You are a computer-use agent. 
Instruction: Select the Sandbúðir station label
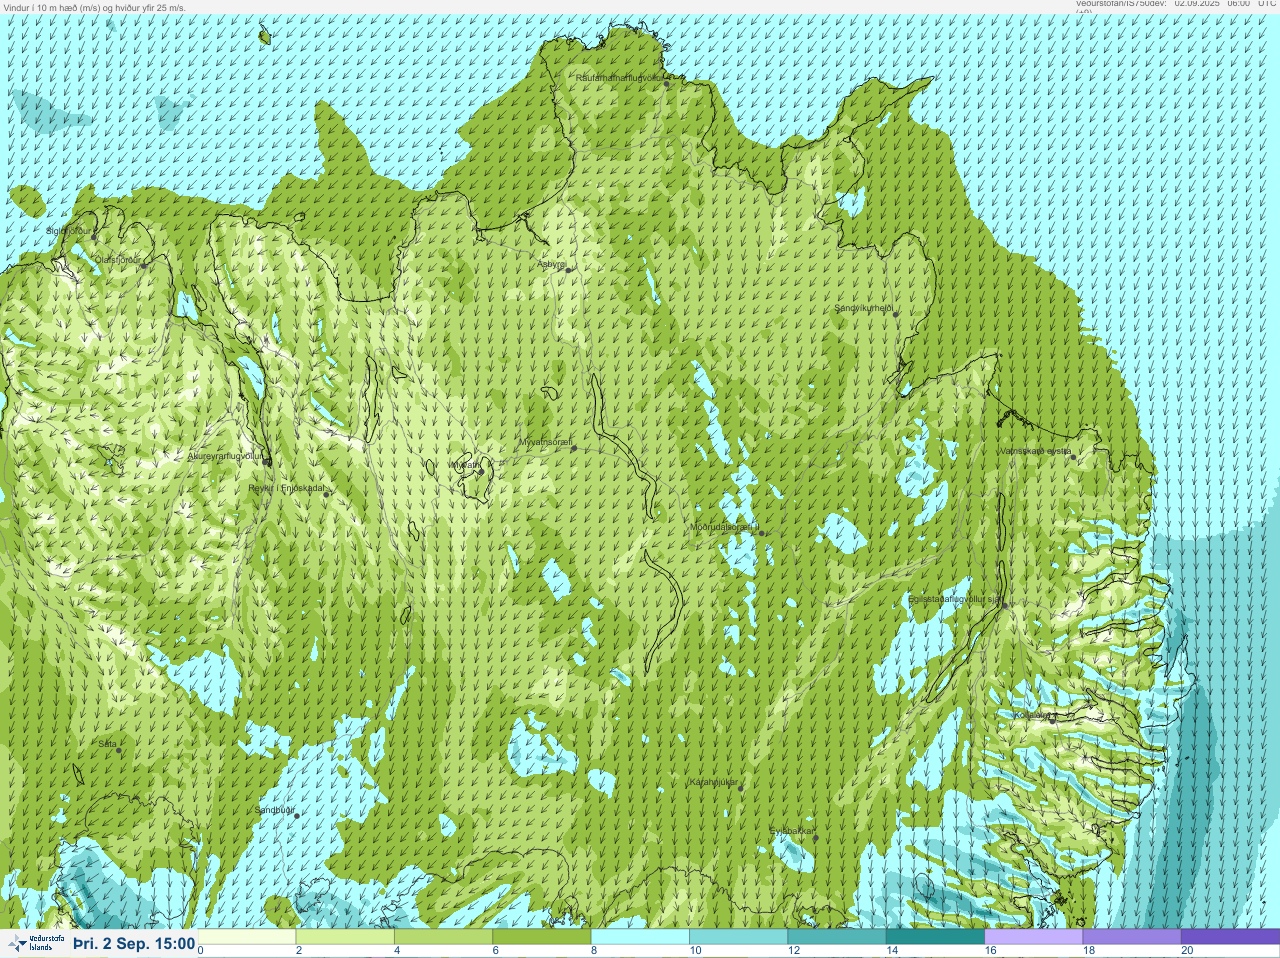[x=275, y=809]
